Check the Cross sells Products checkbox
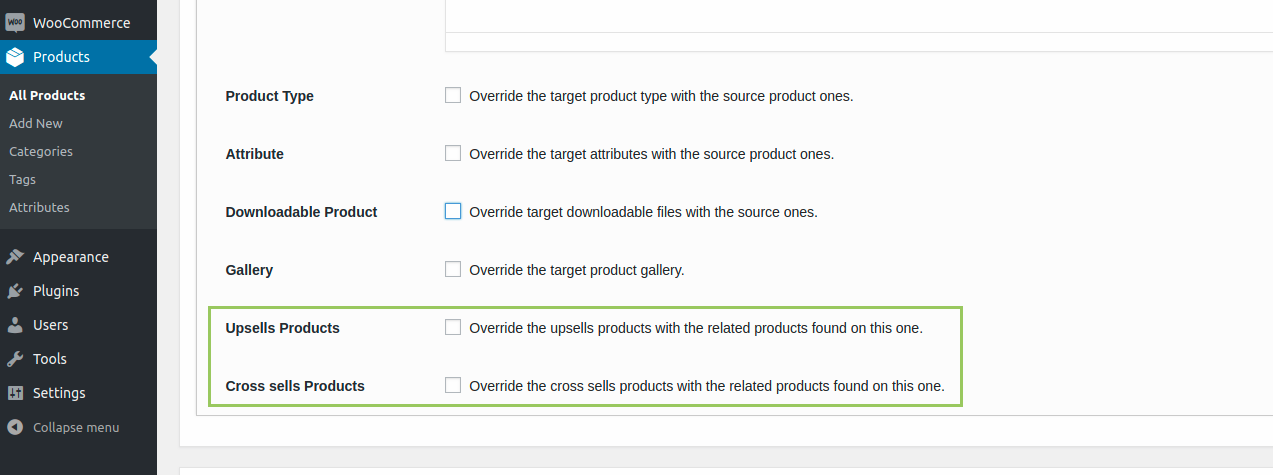 [453, 386]
